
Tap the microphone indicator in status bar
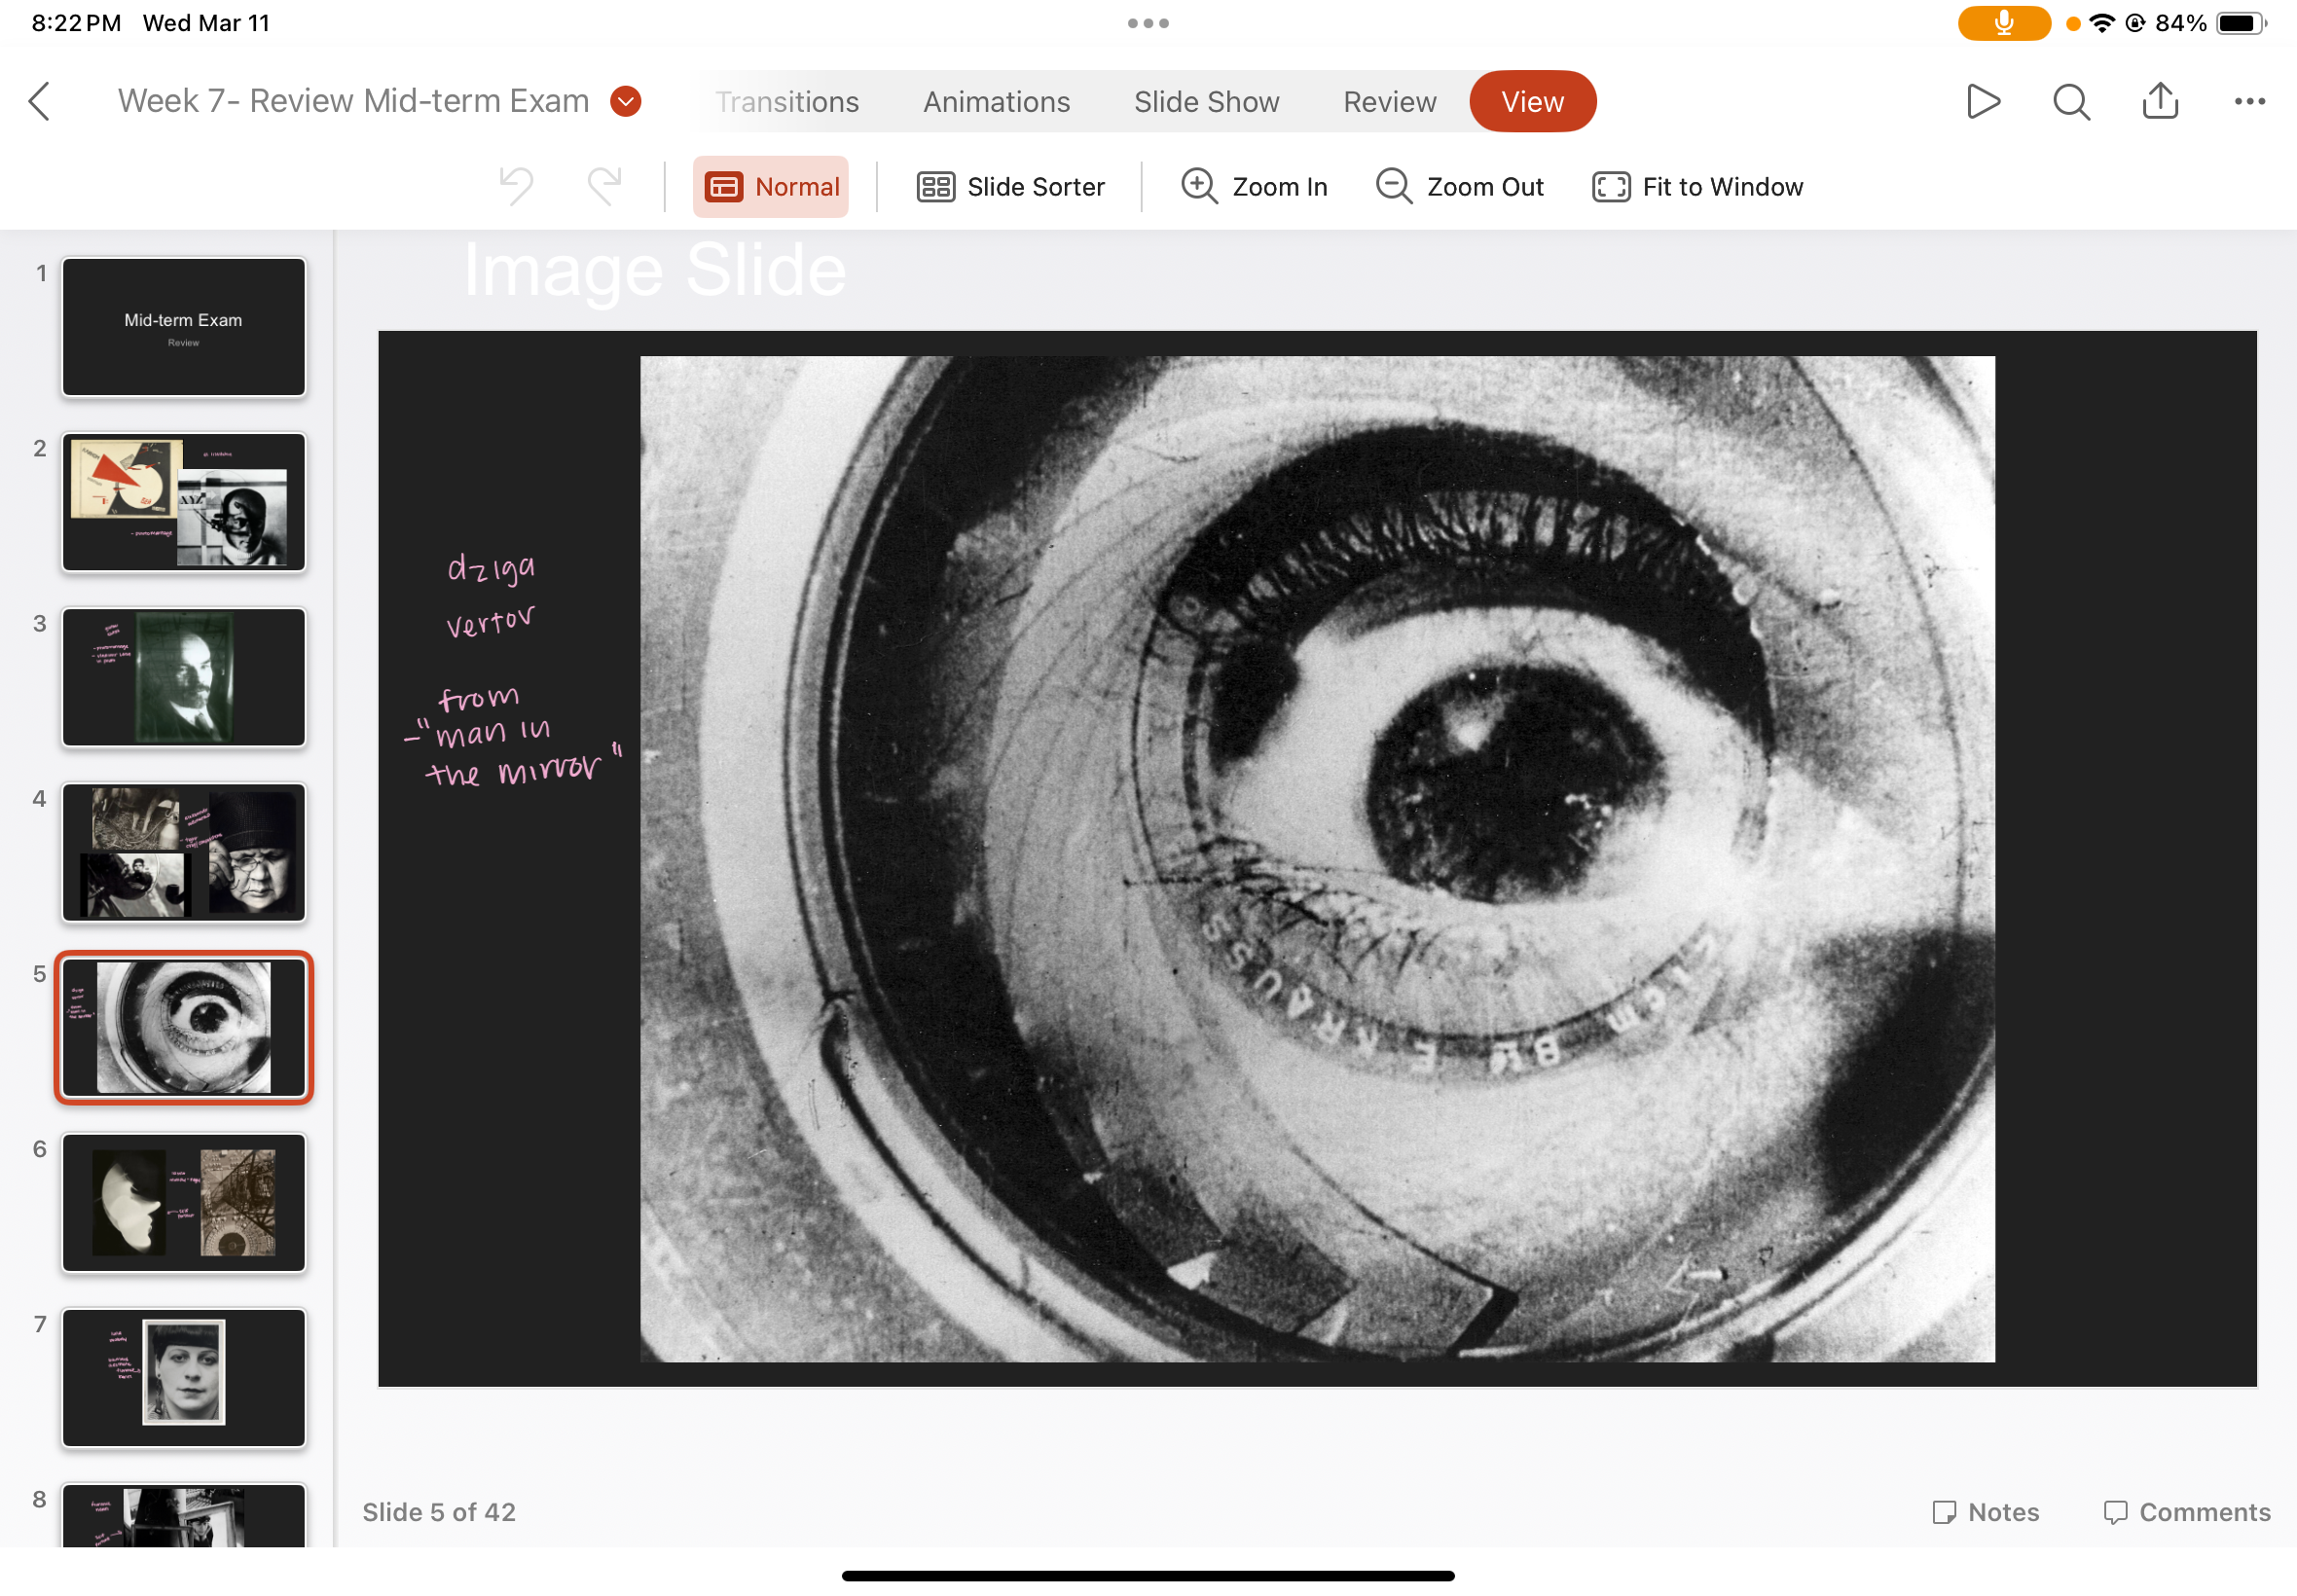[2003, 23]
